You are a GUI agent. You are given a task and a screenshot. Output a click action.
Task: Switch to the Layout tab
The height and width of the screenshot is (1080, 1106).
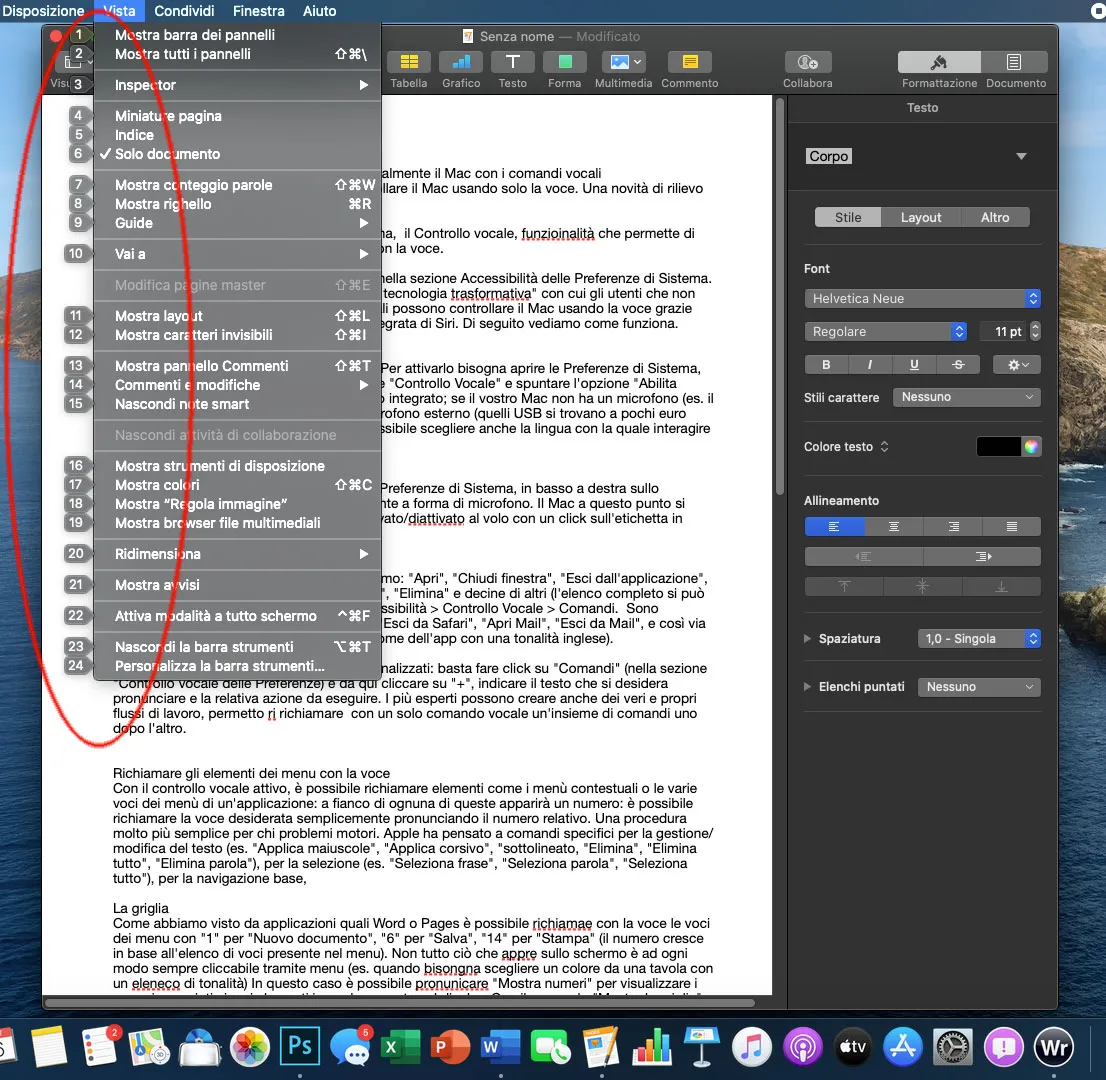point(921,217)
